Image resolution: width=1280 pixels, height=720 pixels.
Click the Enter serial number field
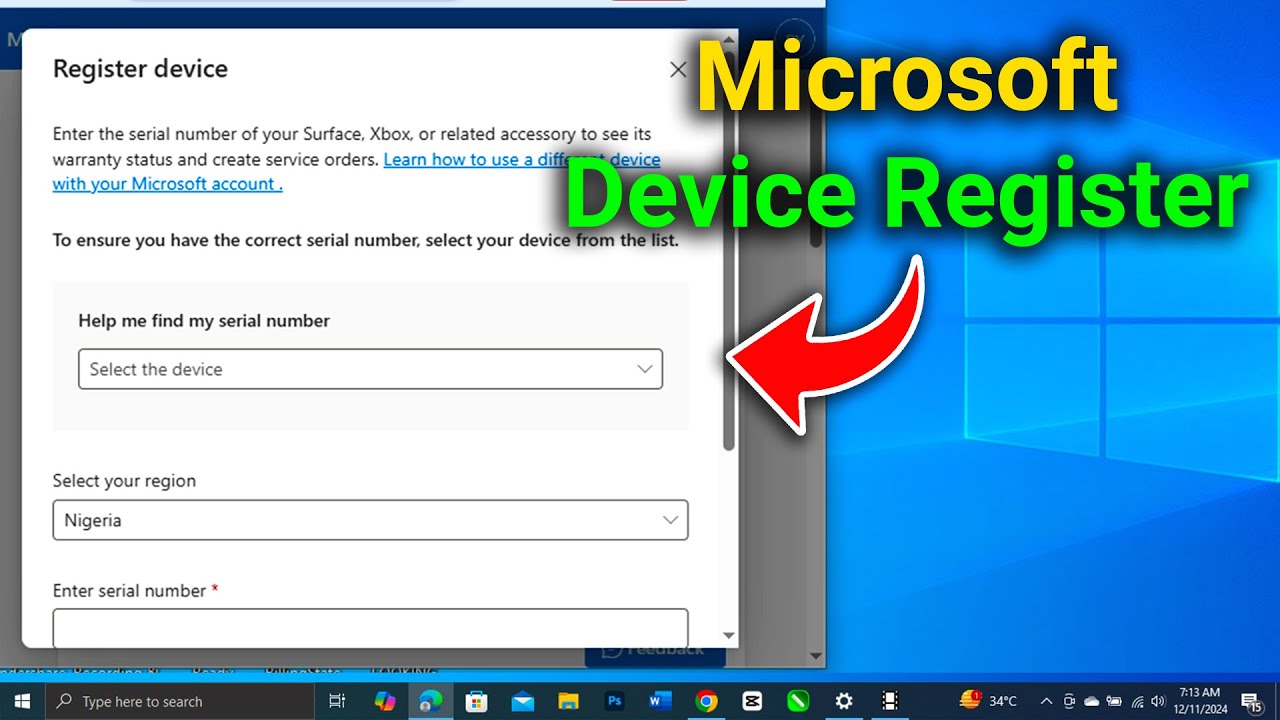pyautogui.click(x=370, y=628)
